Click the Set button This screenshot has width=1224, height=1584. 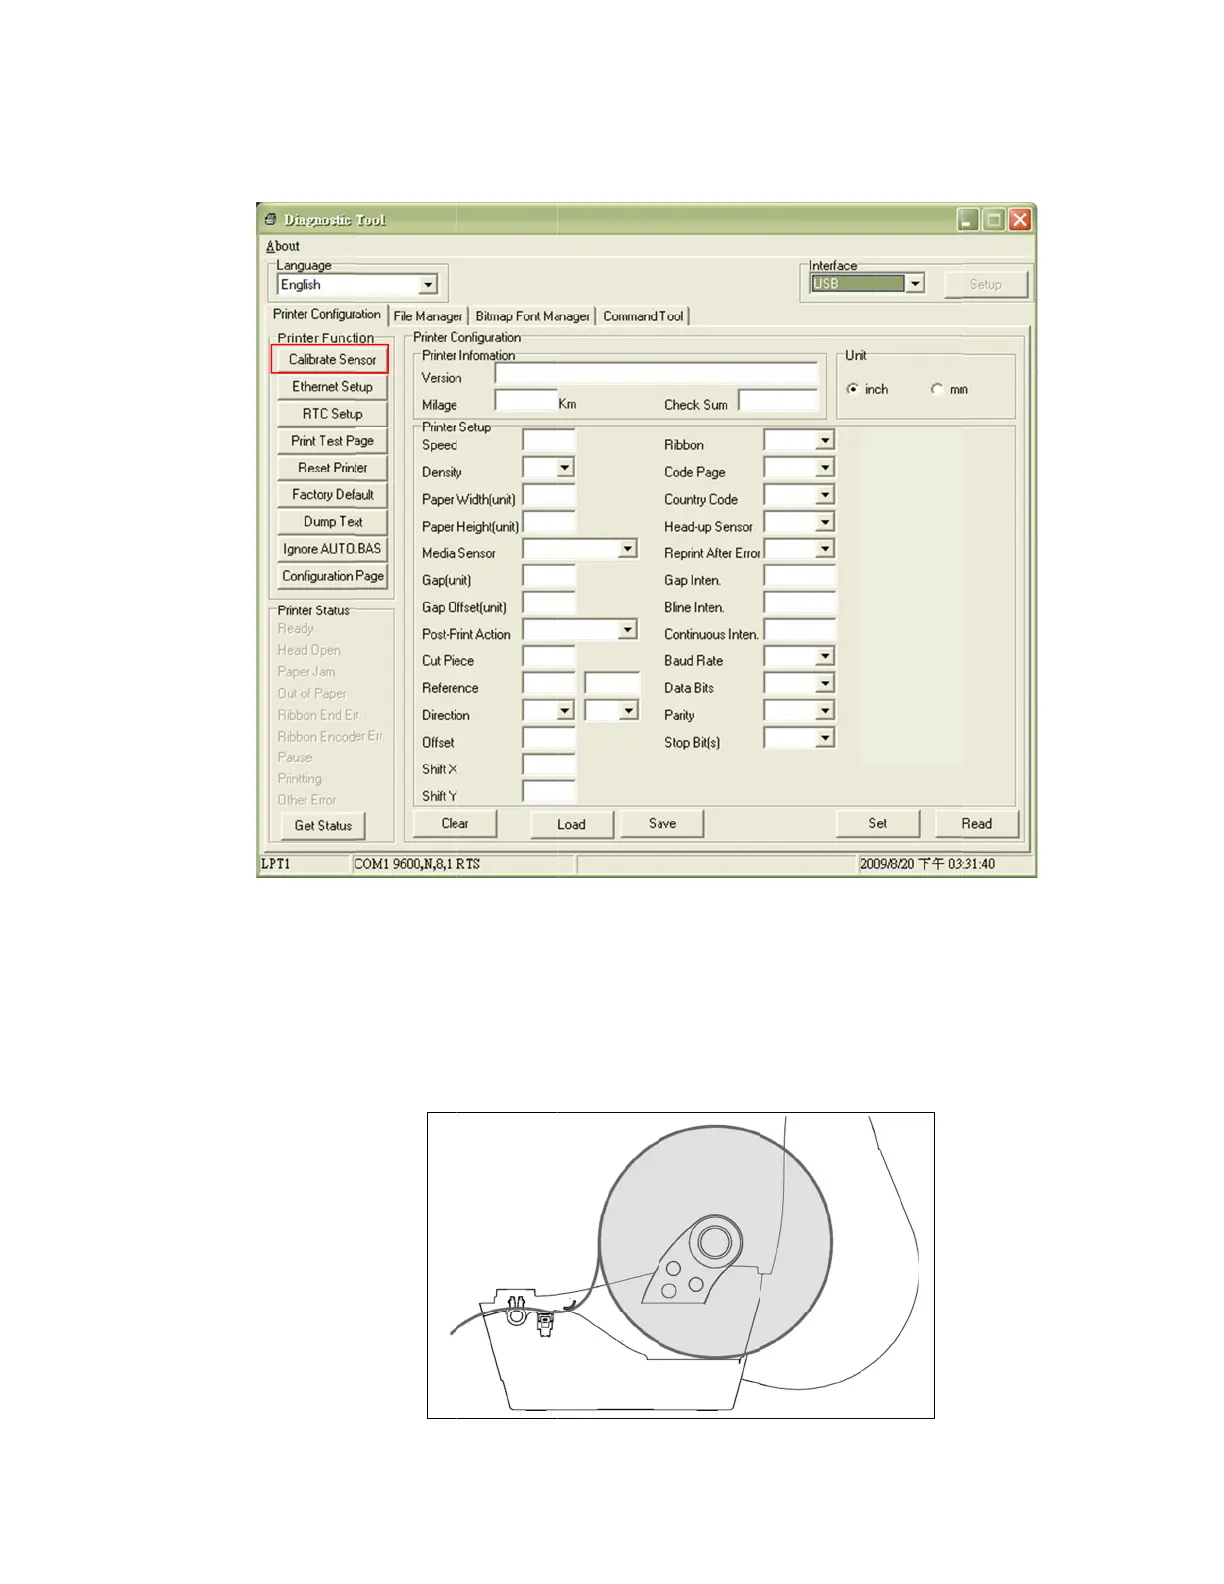878,824
